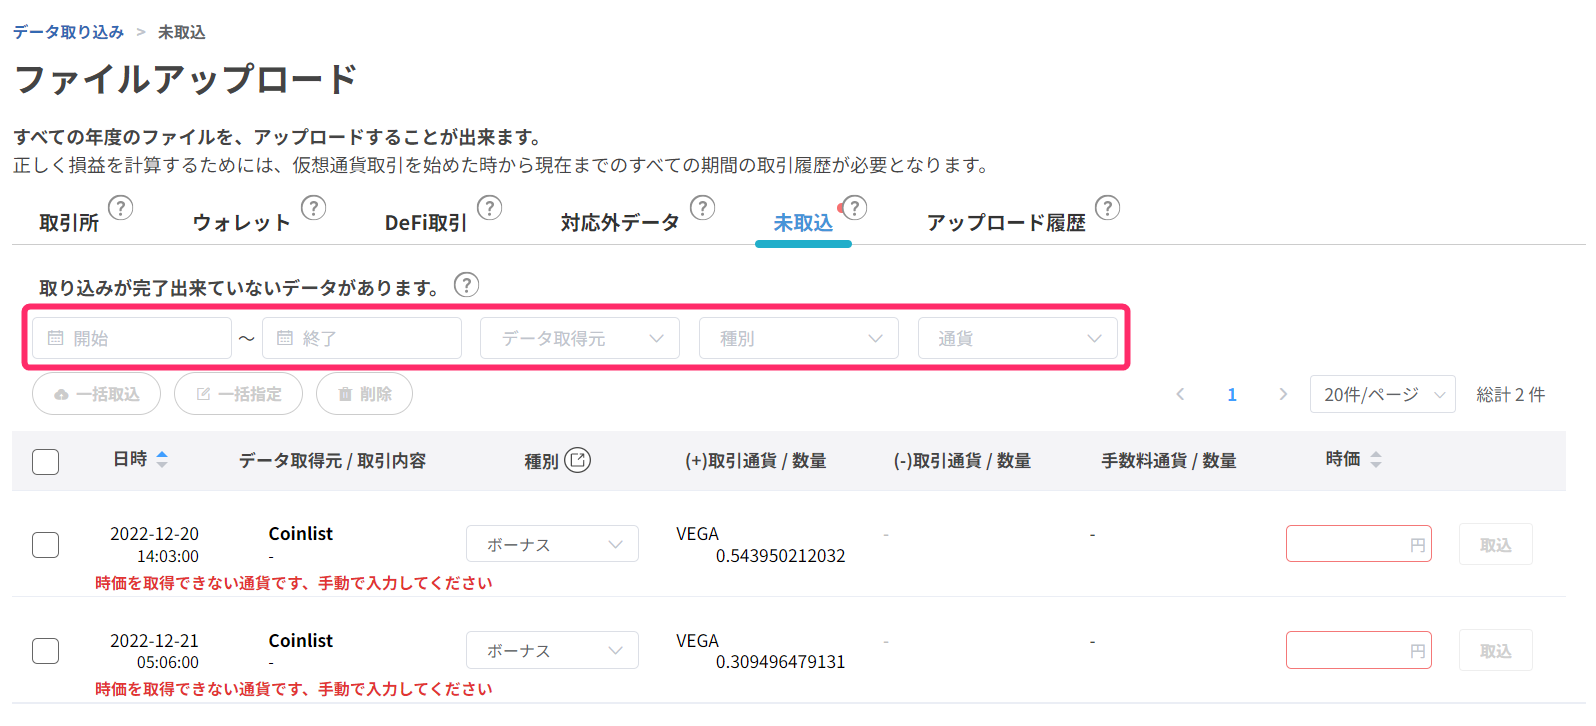Open the 種別 filter dropdown
This screenshot has width=1596, height=726.
tap(799, 338)
